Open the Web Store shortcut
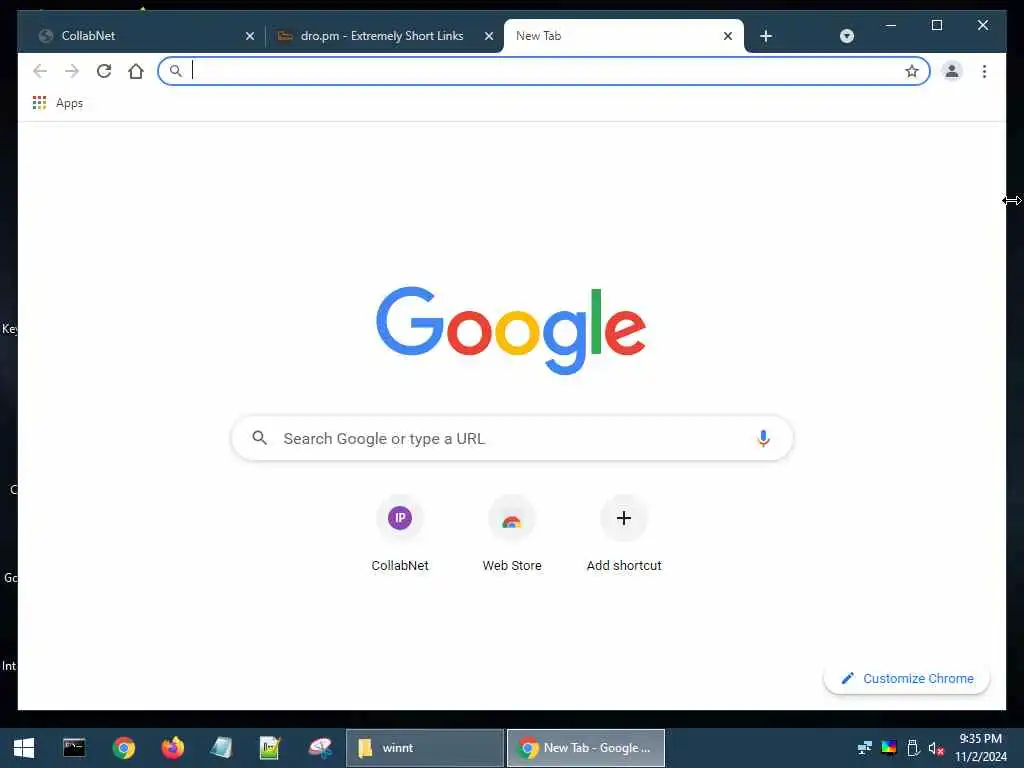Image resolution: width=1024 pixels, height=768 pixels. tap(512, 534)
